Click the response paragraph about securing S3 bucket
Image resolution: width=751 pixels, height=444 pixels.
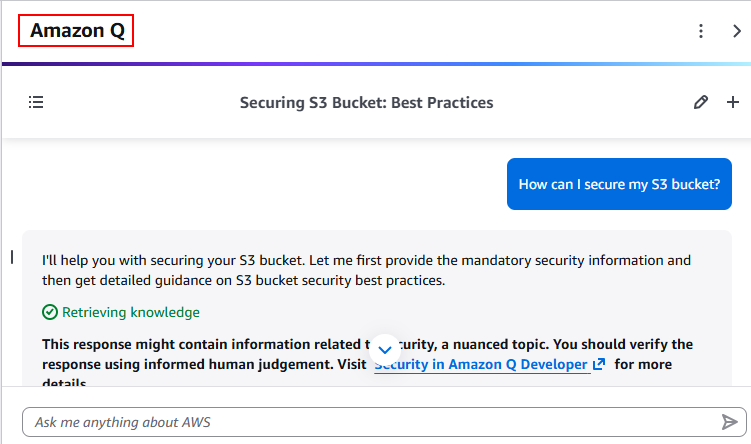[366, 270]
